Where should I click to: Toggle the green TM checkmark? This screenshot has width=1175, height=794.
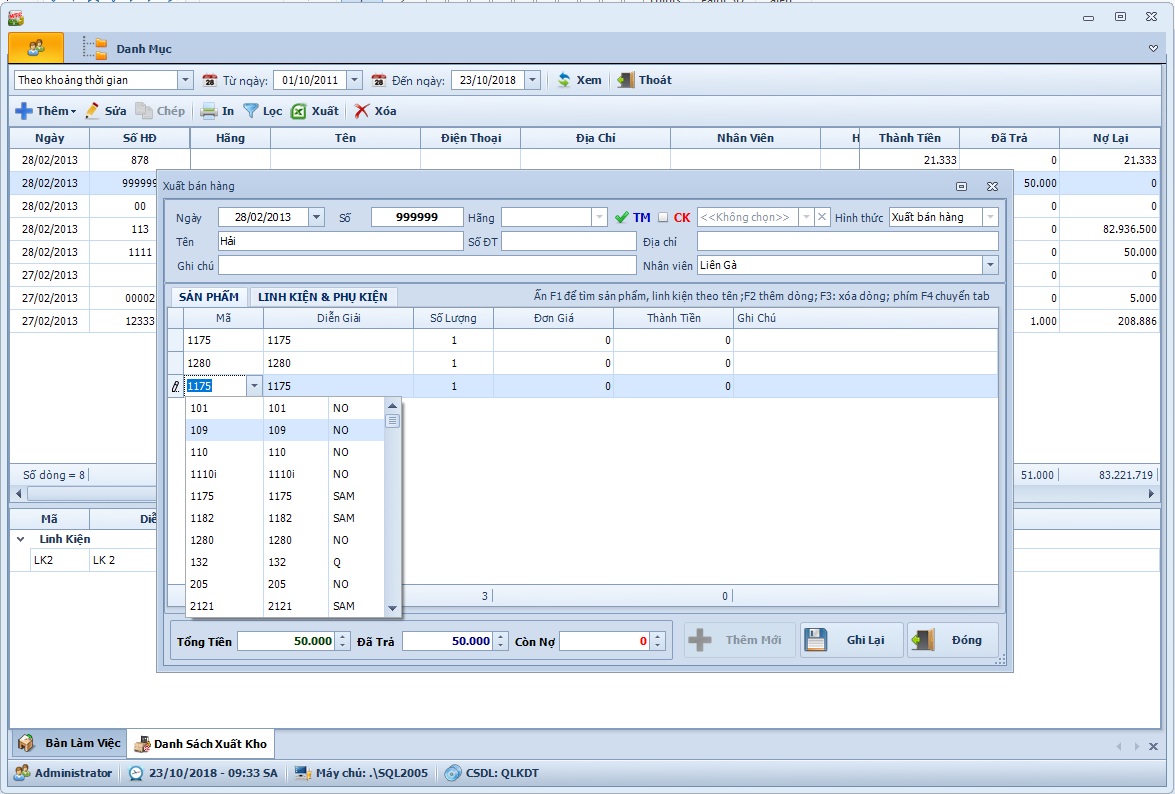(622, 217)
